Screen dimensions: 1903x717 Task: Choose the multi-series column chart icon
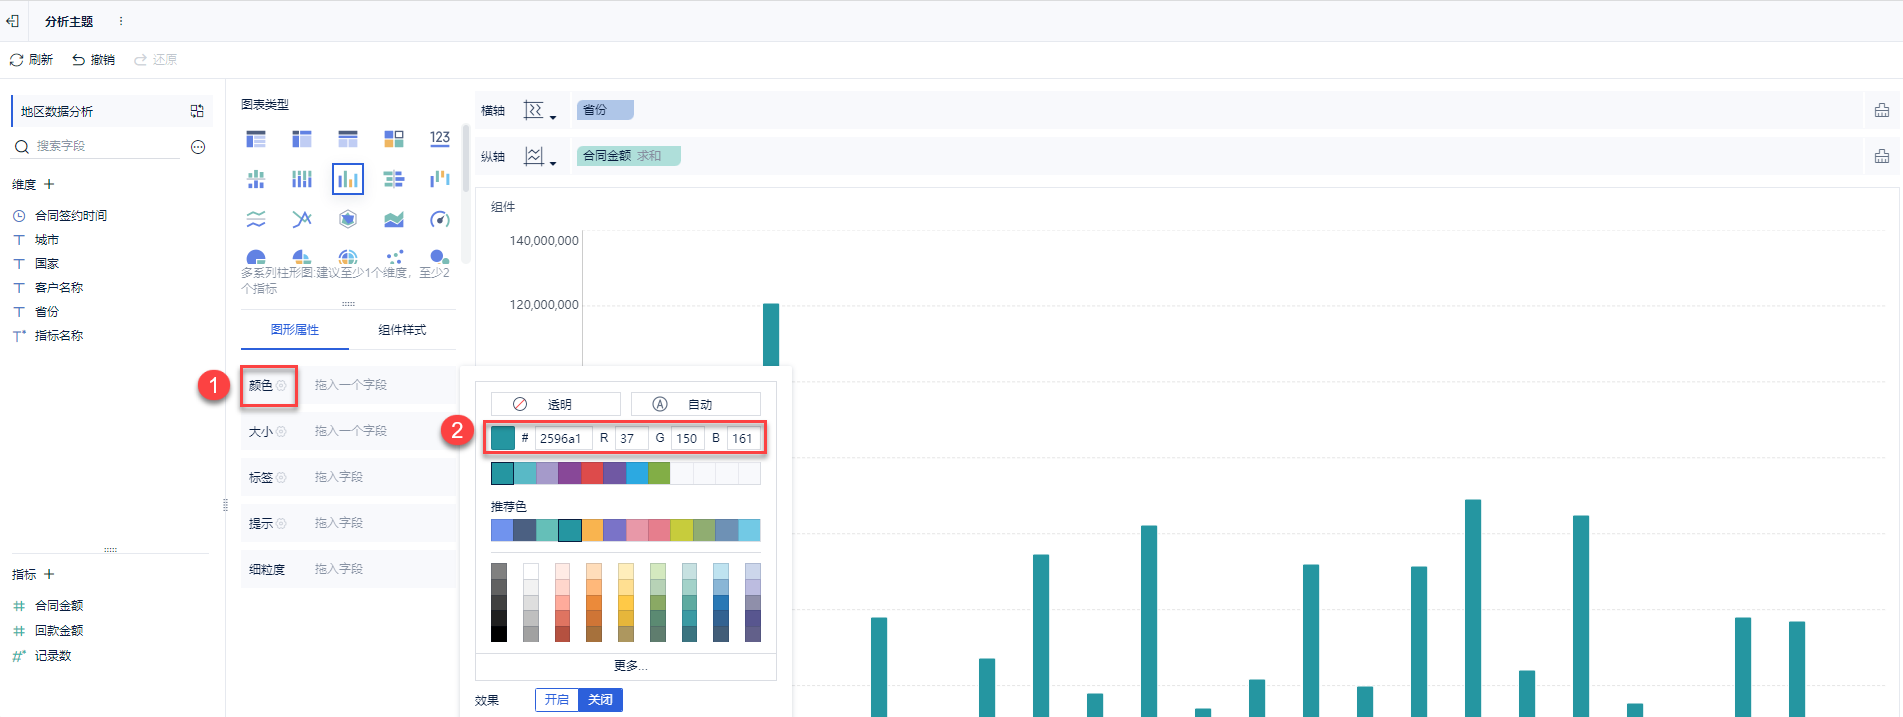(348, 179)
